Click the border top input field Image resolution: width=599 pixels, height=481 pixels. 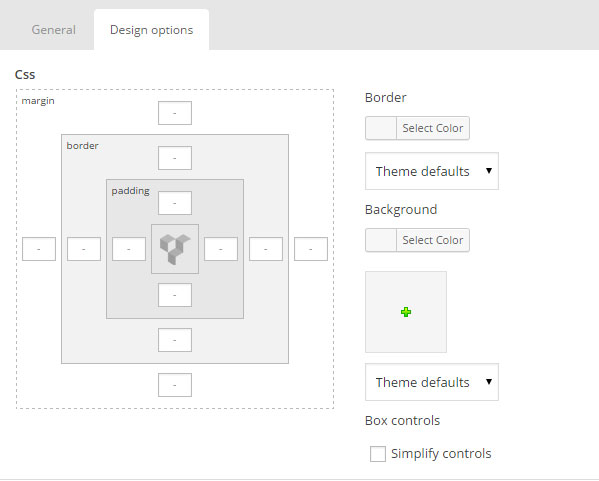(175, 158)
